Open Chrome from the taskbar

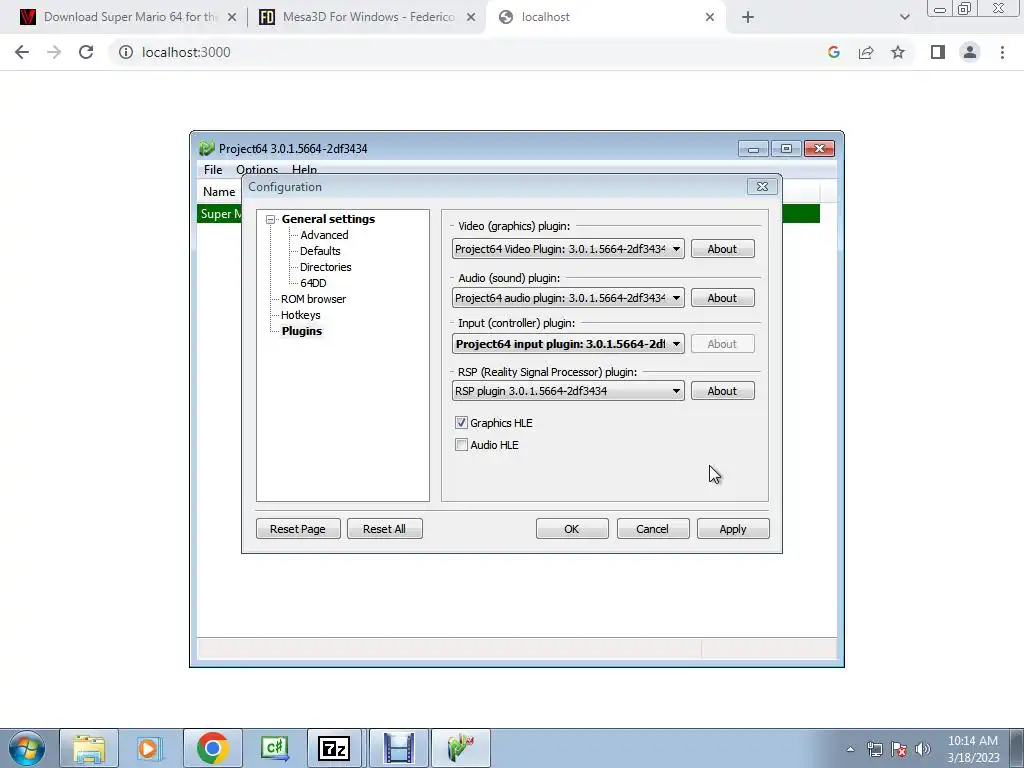pyautogui.click(x=212, y=748)
